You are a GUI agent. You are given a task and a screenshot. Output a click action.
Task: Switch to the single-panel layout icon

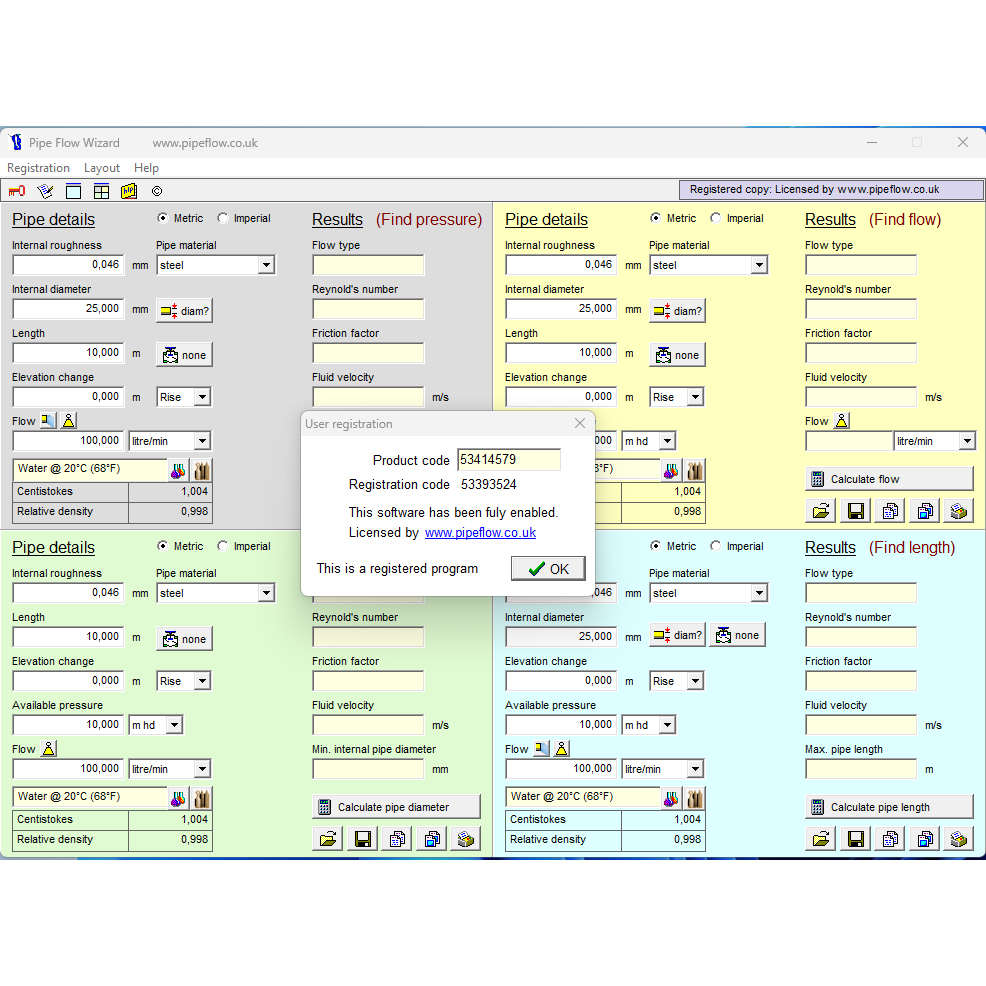tap(73, 191)
